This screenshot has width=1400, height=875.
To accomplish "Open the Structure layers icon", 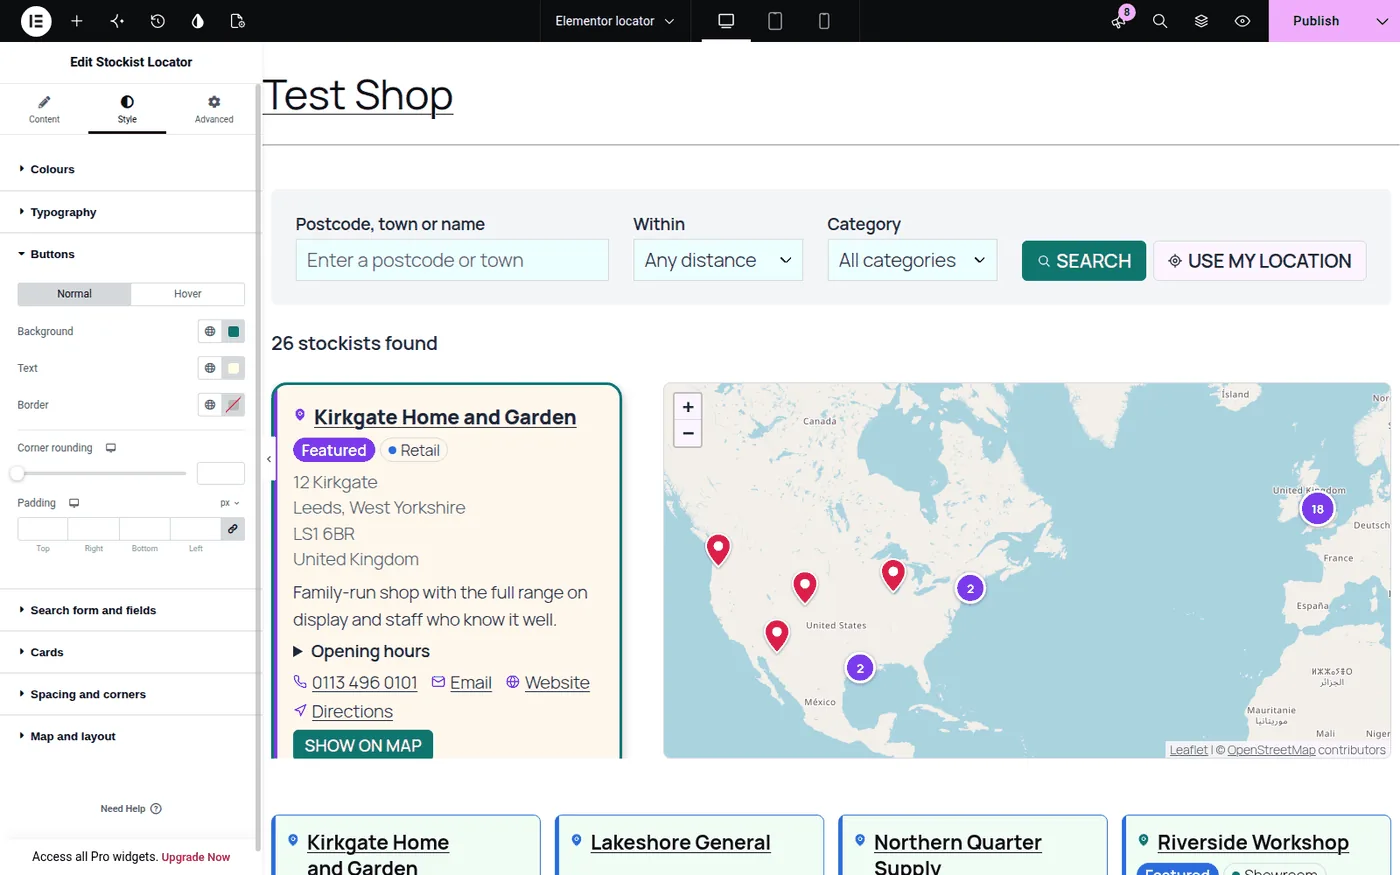I will [x=1201, y=21].
